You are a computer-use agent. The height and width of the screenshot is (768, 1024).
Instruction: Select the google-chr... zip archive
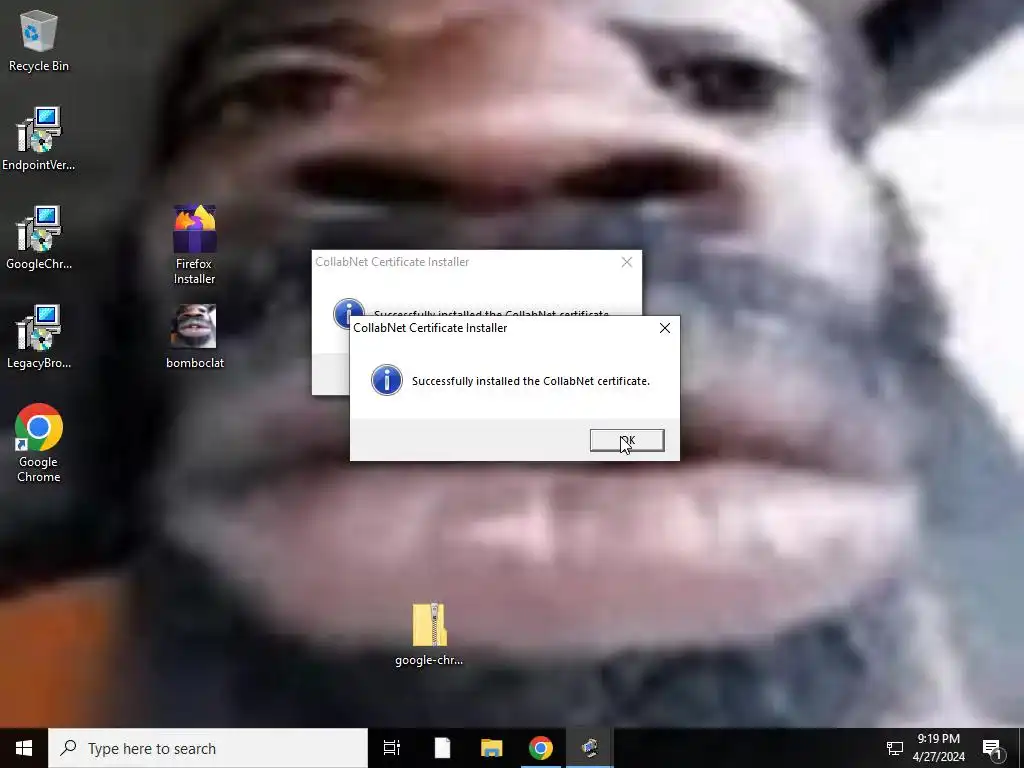click(429, 634)
